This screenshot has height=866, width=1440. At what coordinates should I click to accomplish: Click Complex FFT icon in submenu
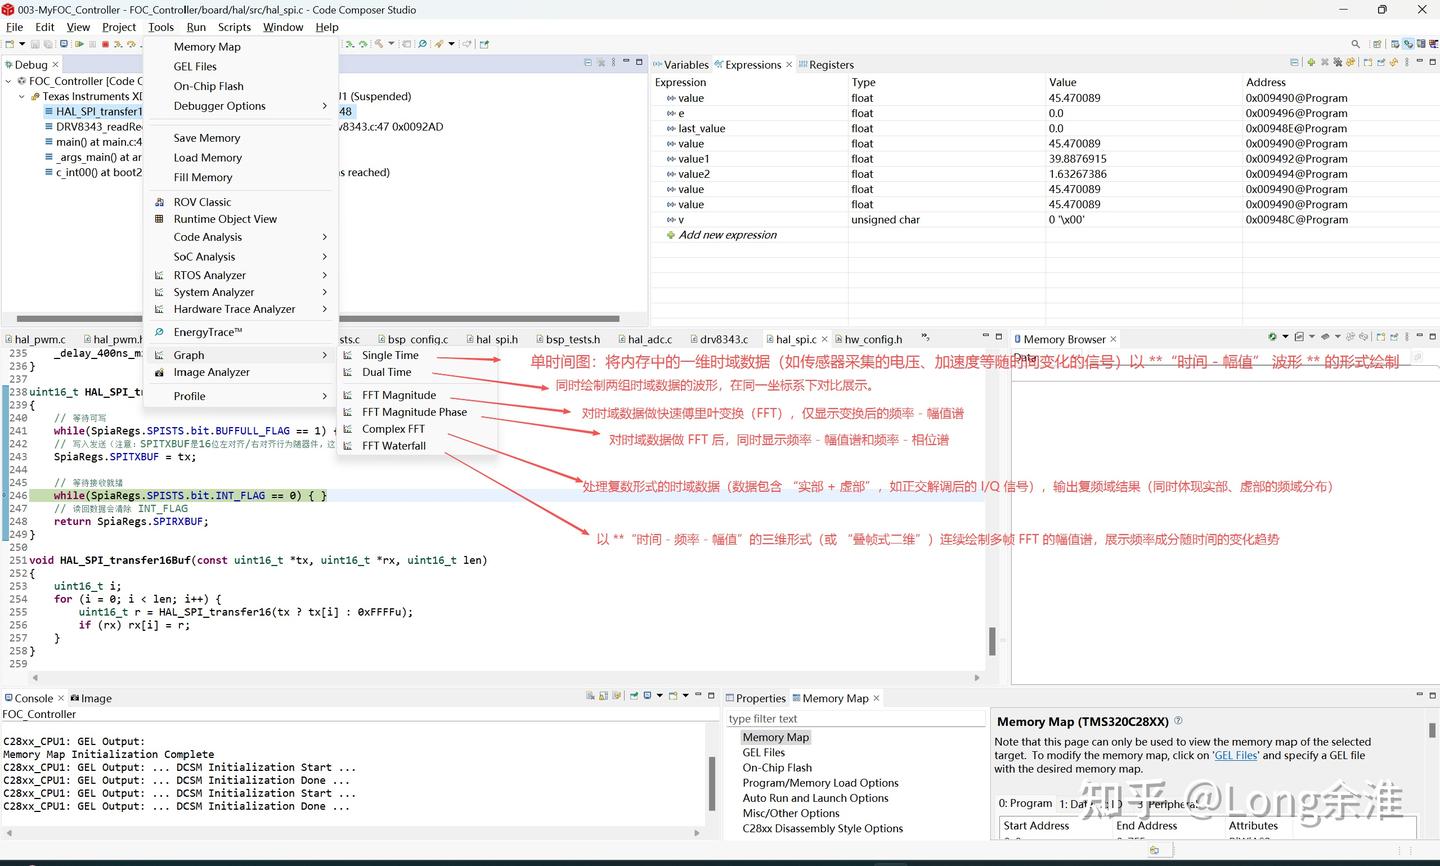(348, 429)
